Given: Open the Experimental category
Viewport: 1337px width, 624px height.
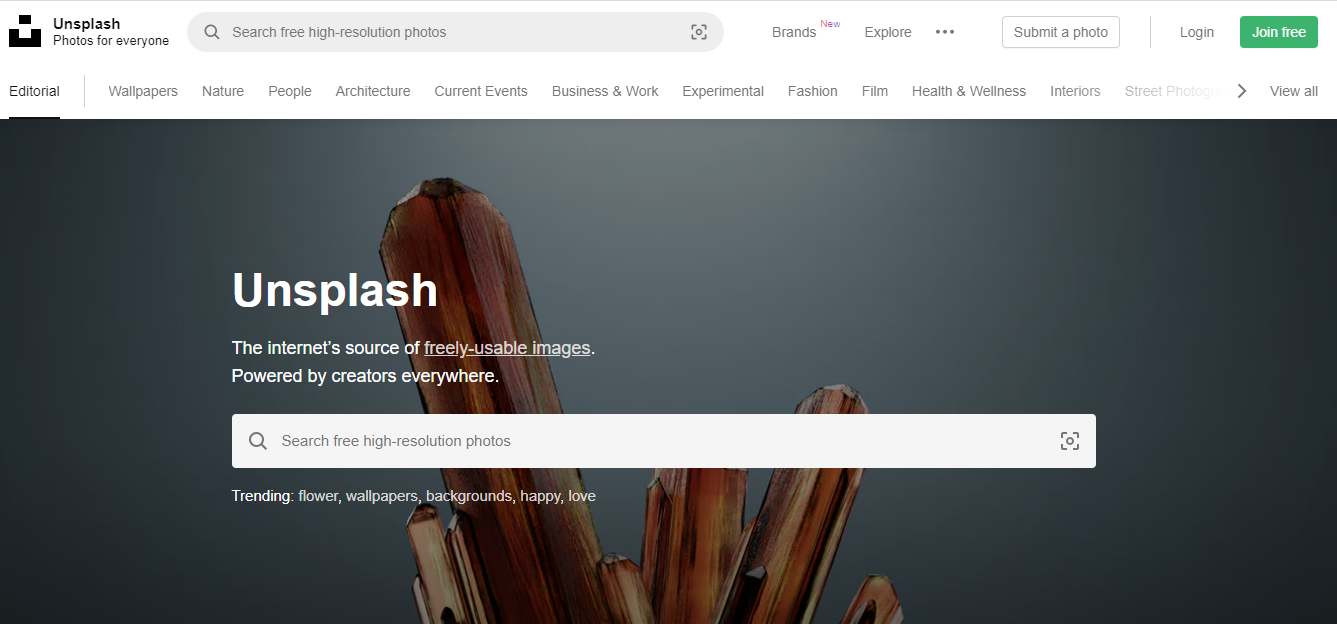Looking at the screenshot, I should point(723,91).
